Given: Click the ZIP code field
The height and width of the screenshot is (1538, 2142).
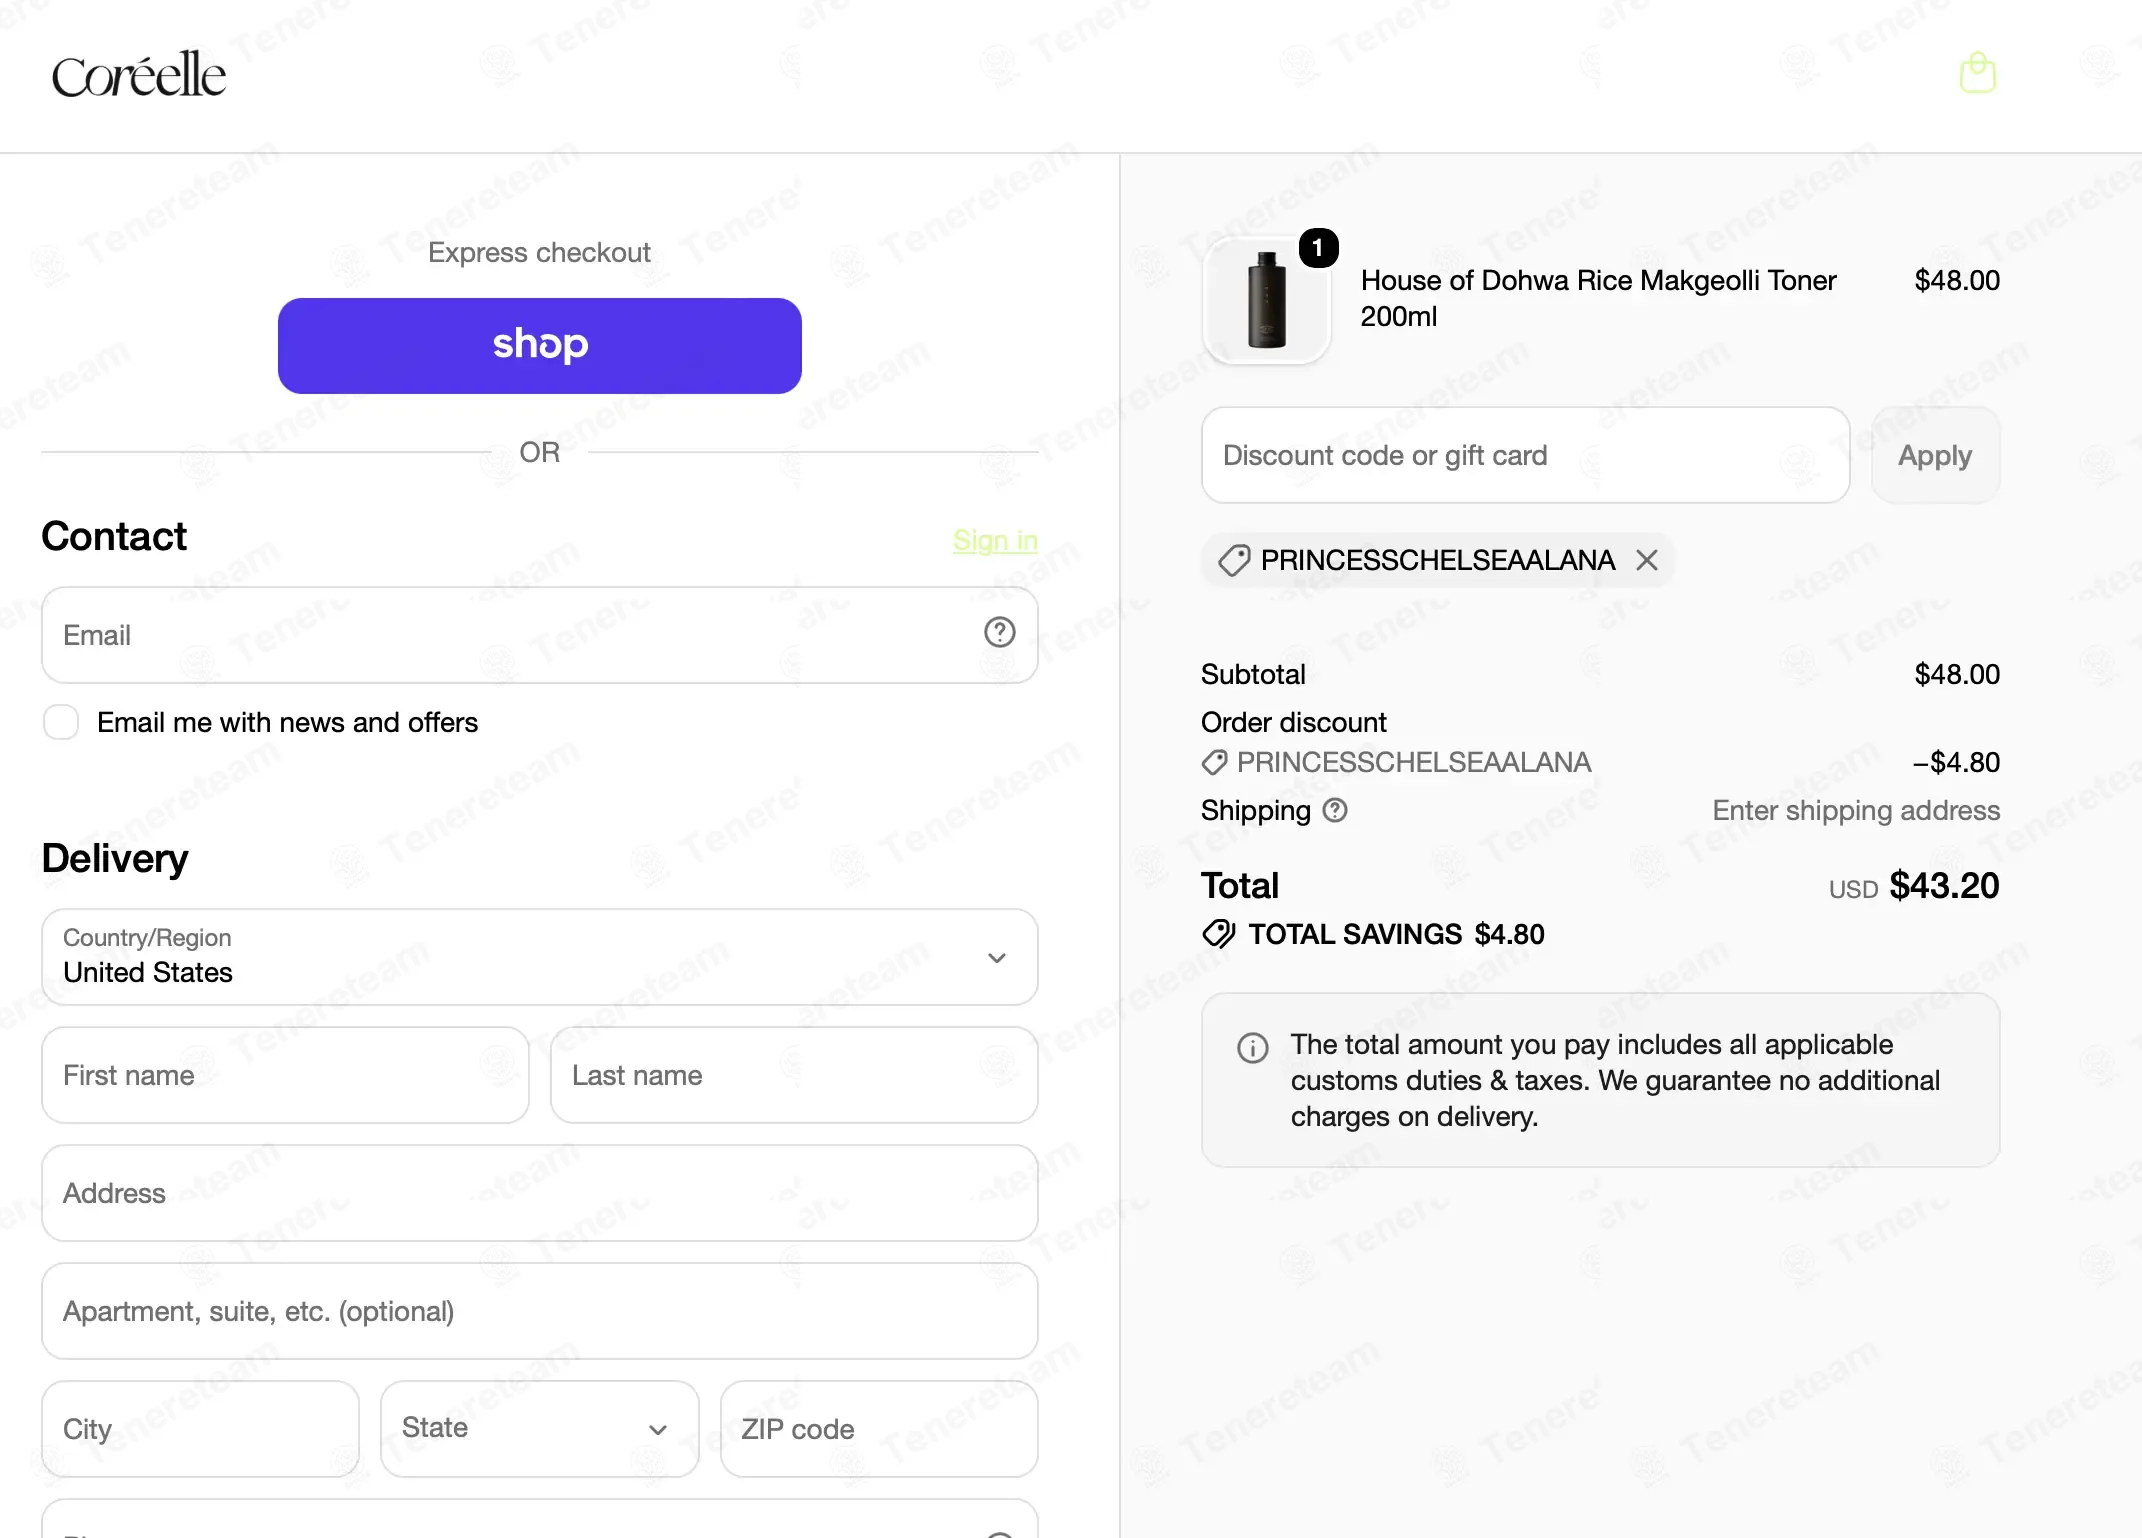Looking at the screenshot, I should (879, 1428).
